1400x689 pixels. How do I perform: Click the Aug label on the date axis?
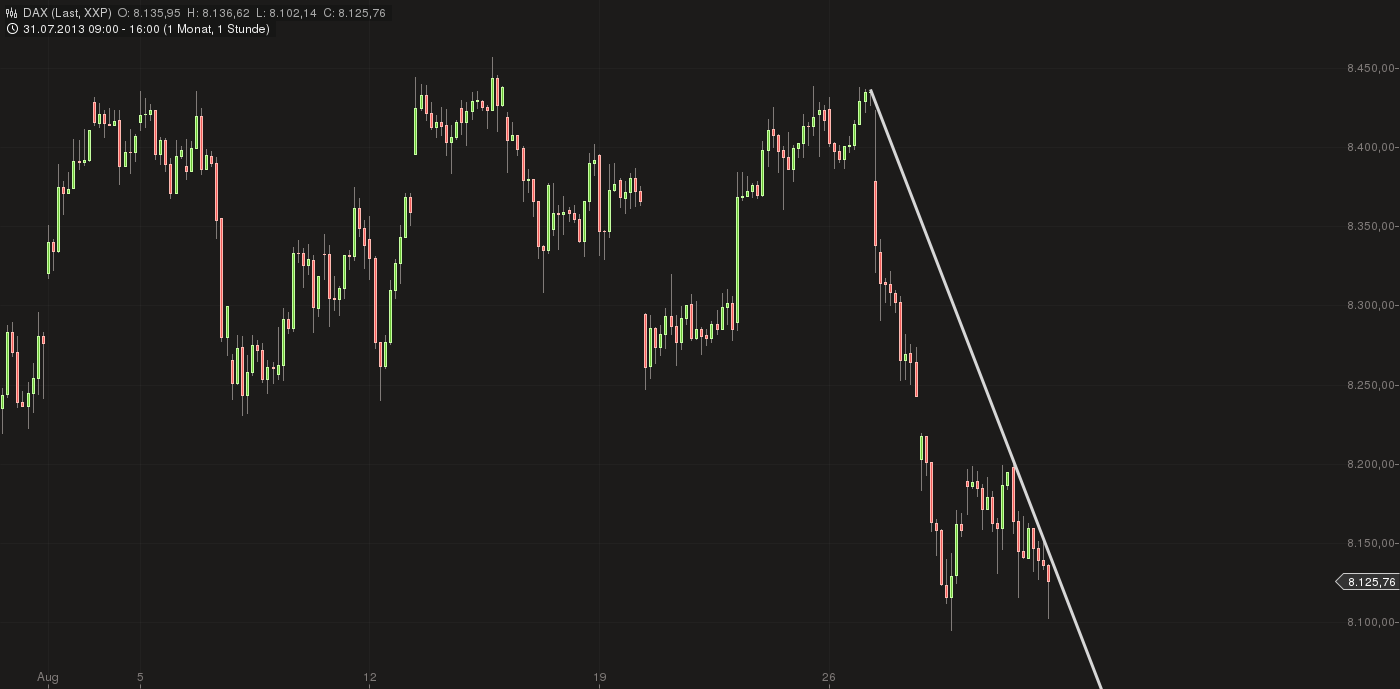47,677
